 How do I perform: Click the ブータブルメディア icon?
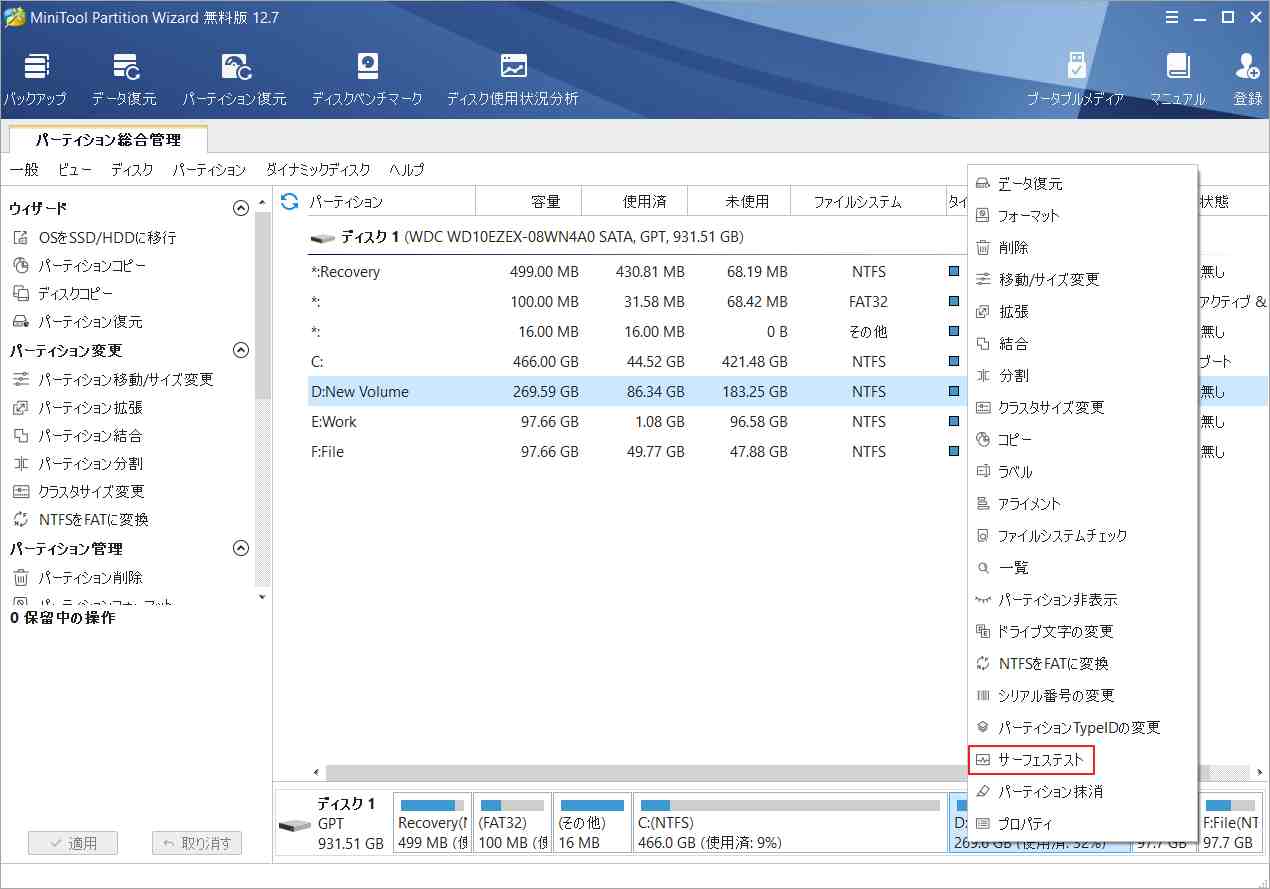point(1077,75)
